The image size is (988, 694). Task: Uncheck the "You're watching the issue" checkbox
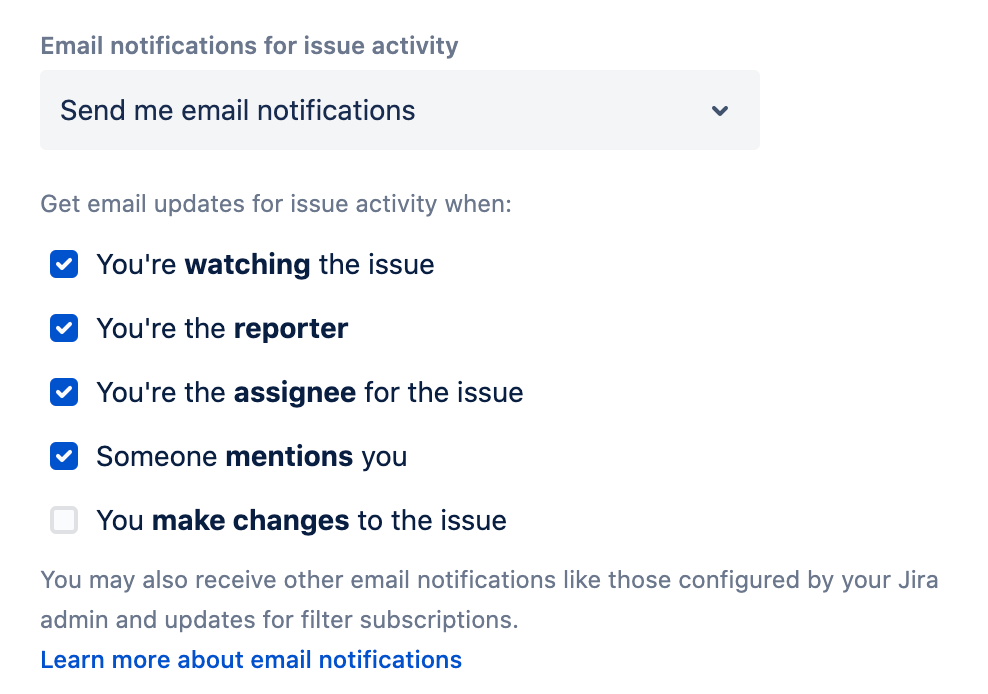click(x=64, y=264)
